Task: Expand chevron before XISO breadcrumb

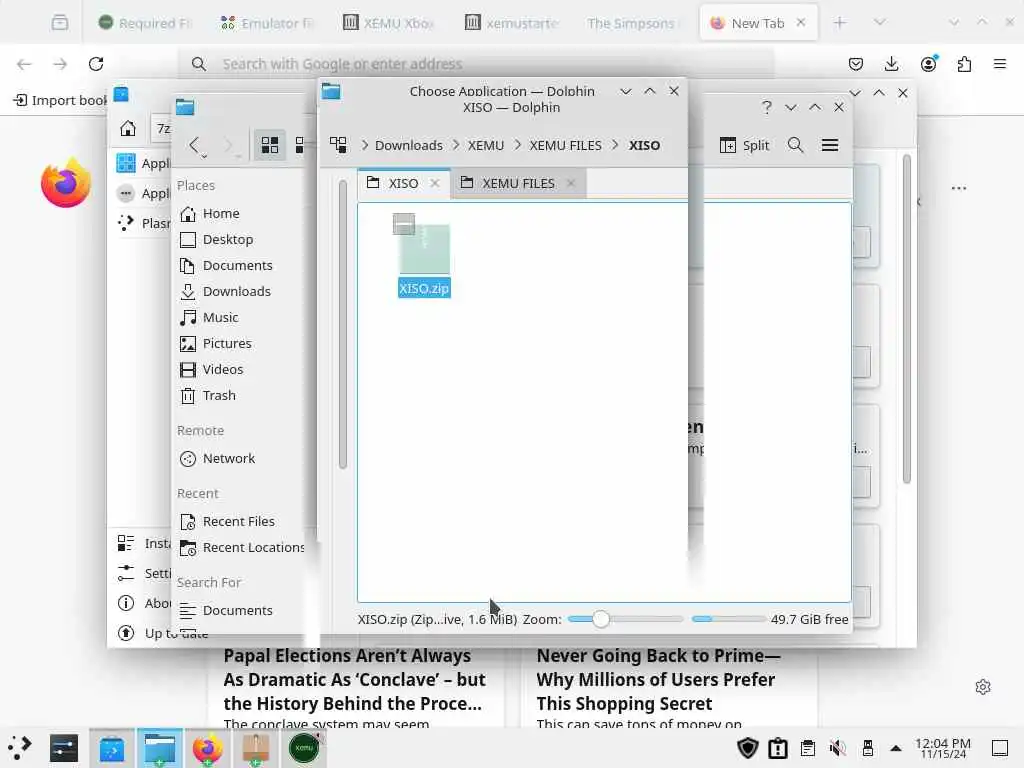Action: (615, 145)
